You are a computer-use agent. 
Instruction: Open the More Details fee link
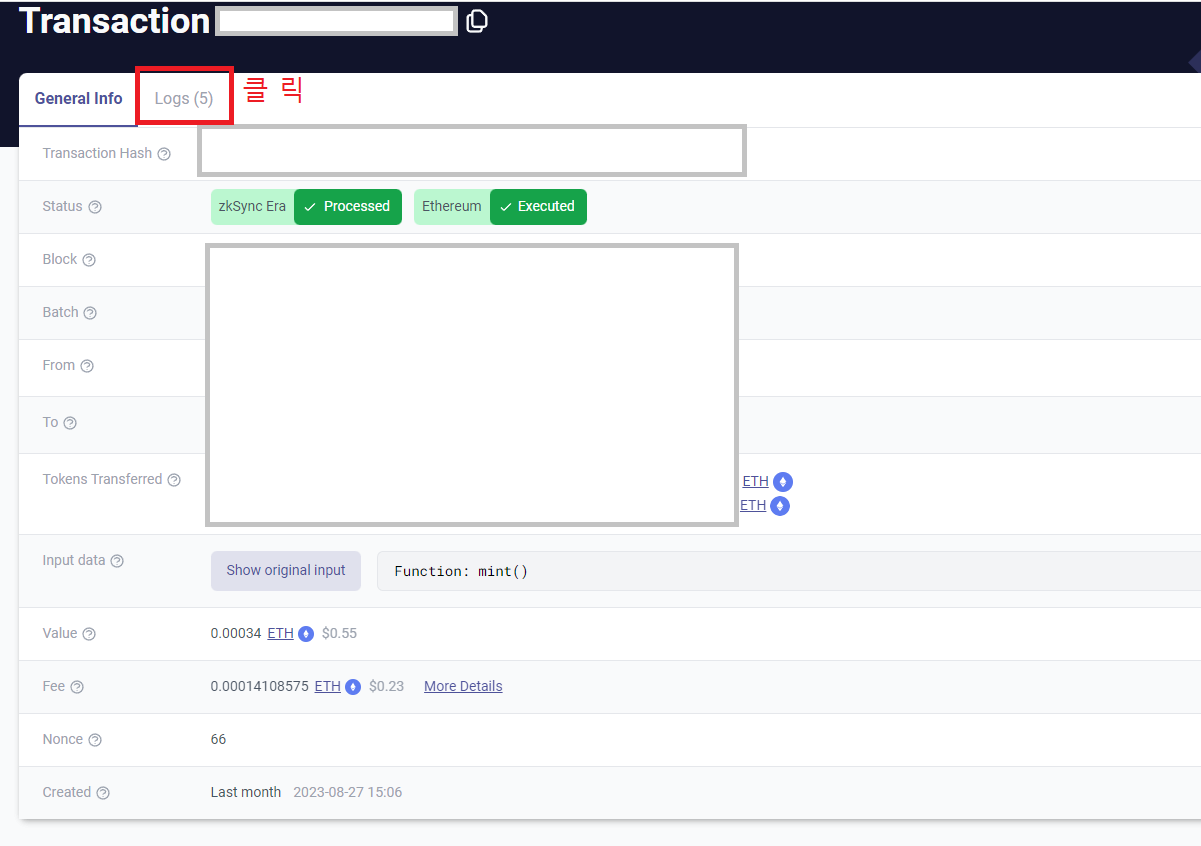tap(463, 686)
